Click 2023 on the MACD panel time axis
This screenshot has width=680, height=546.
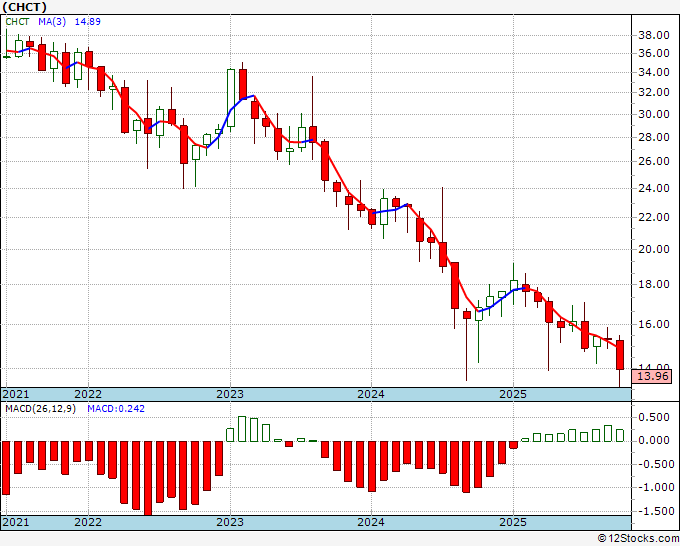pyautogui.click(x=230, y=522)
